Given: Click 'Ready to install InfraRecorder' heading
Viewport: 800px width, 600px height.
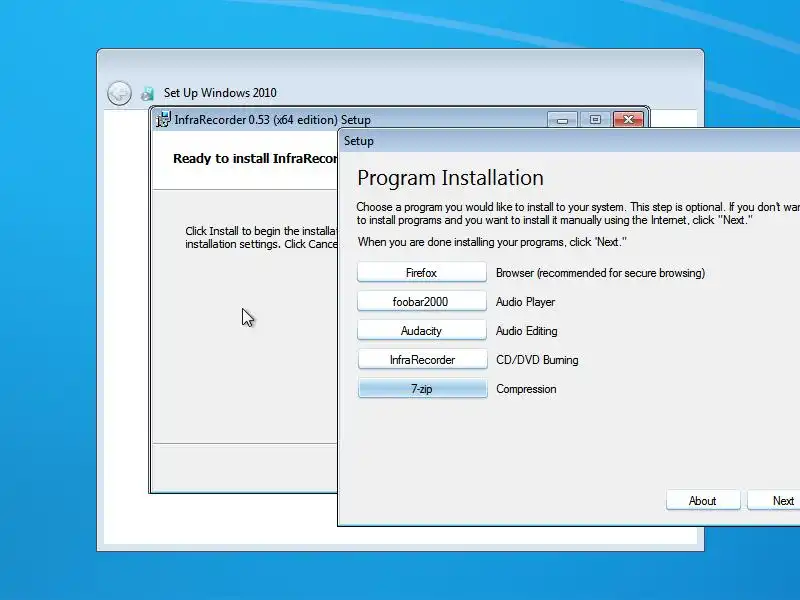Looking at the screenshot, I should tap(255, 159).
